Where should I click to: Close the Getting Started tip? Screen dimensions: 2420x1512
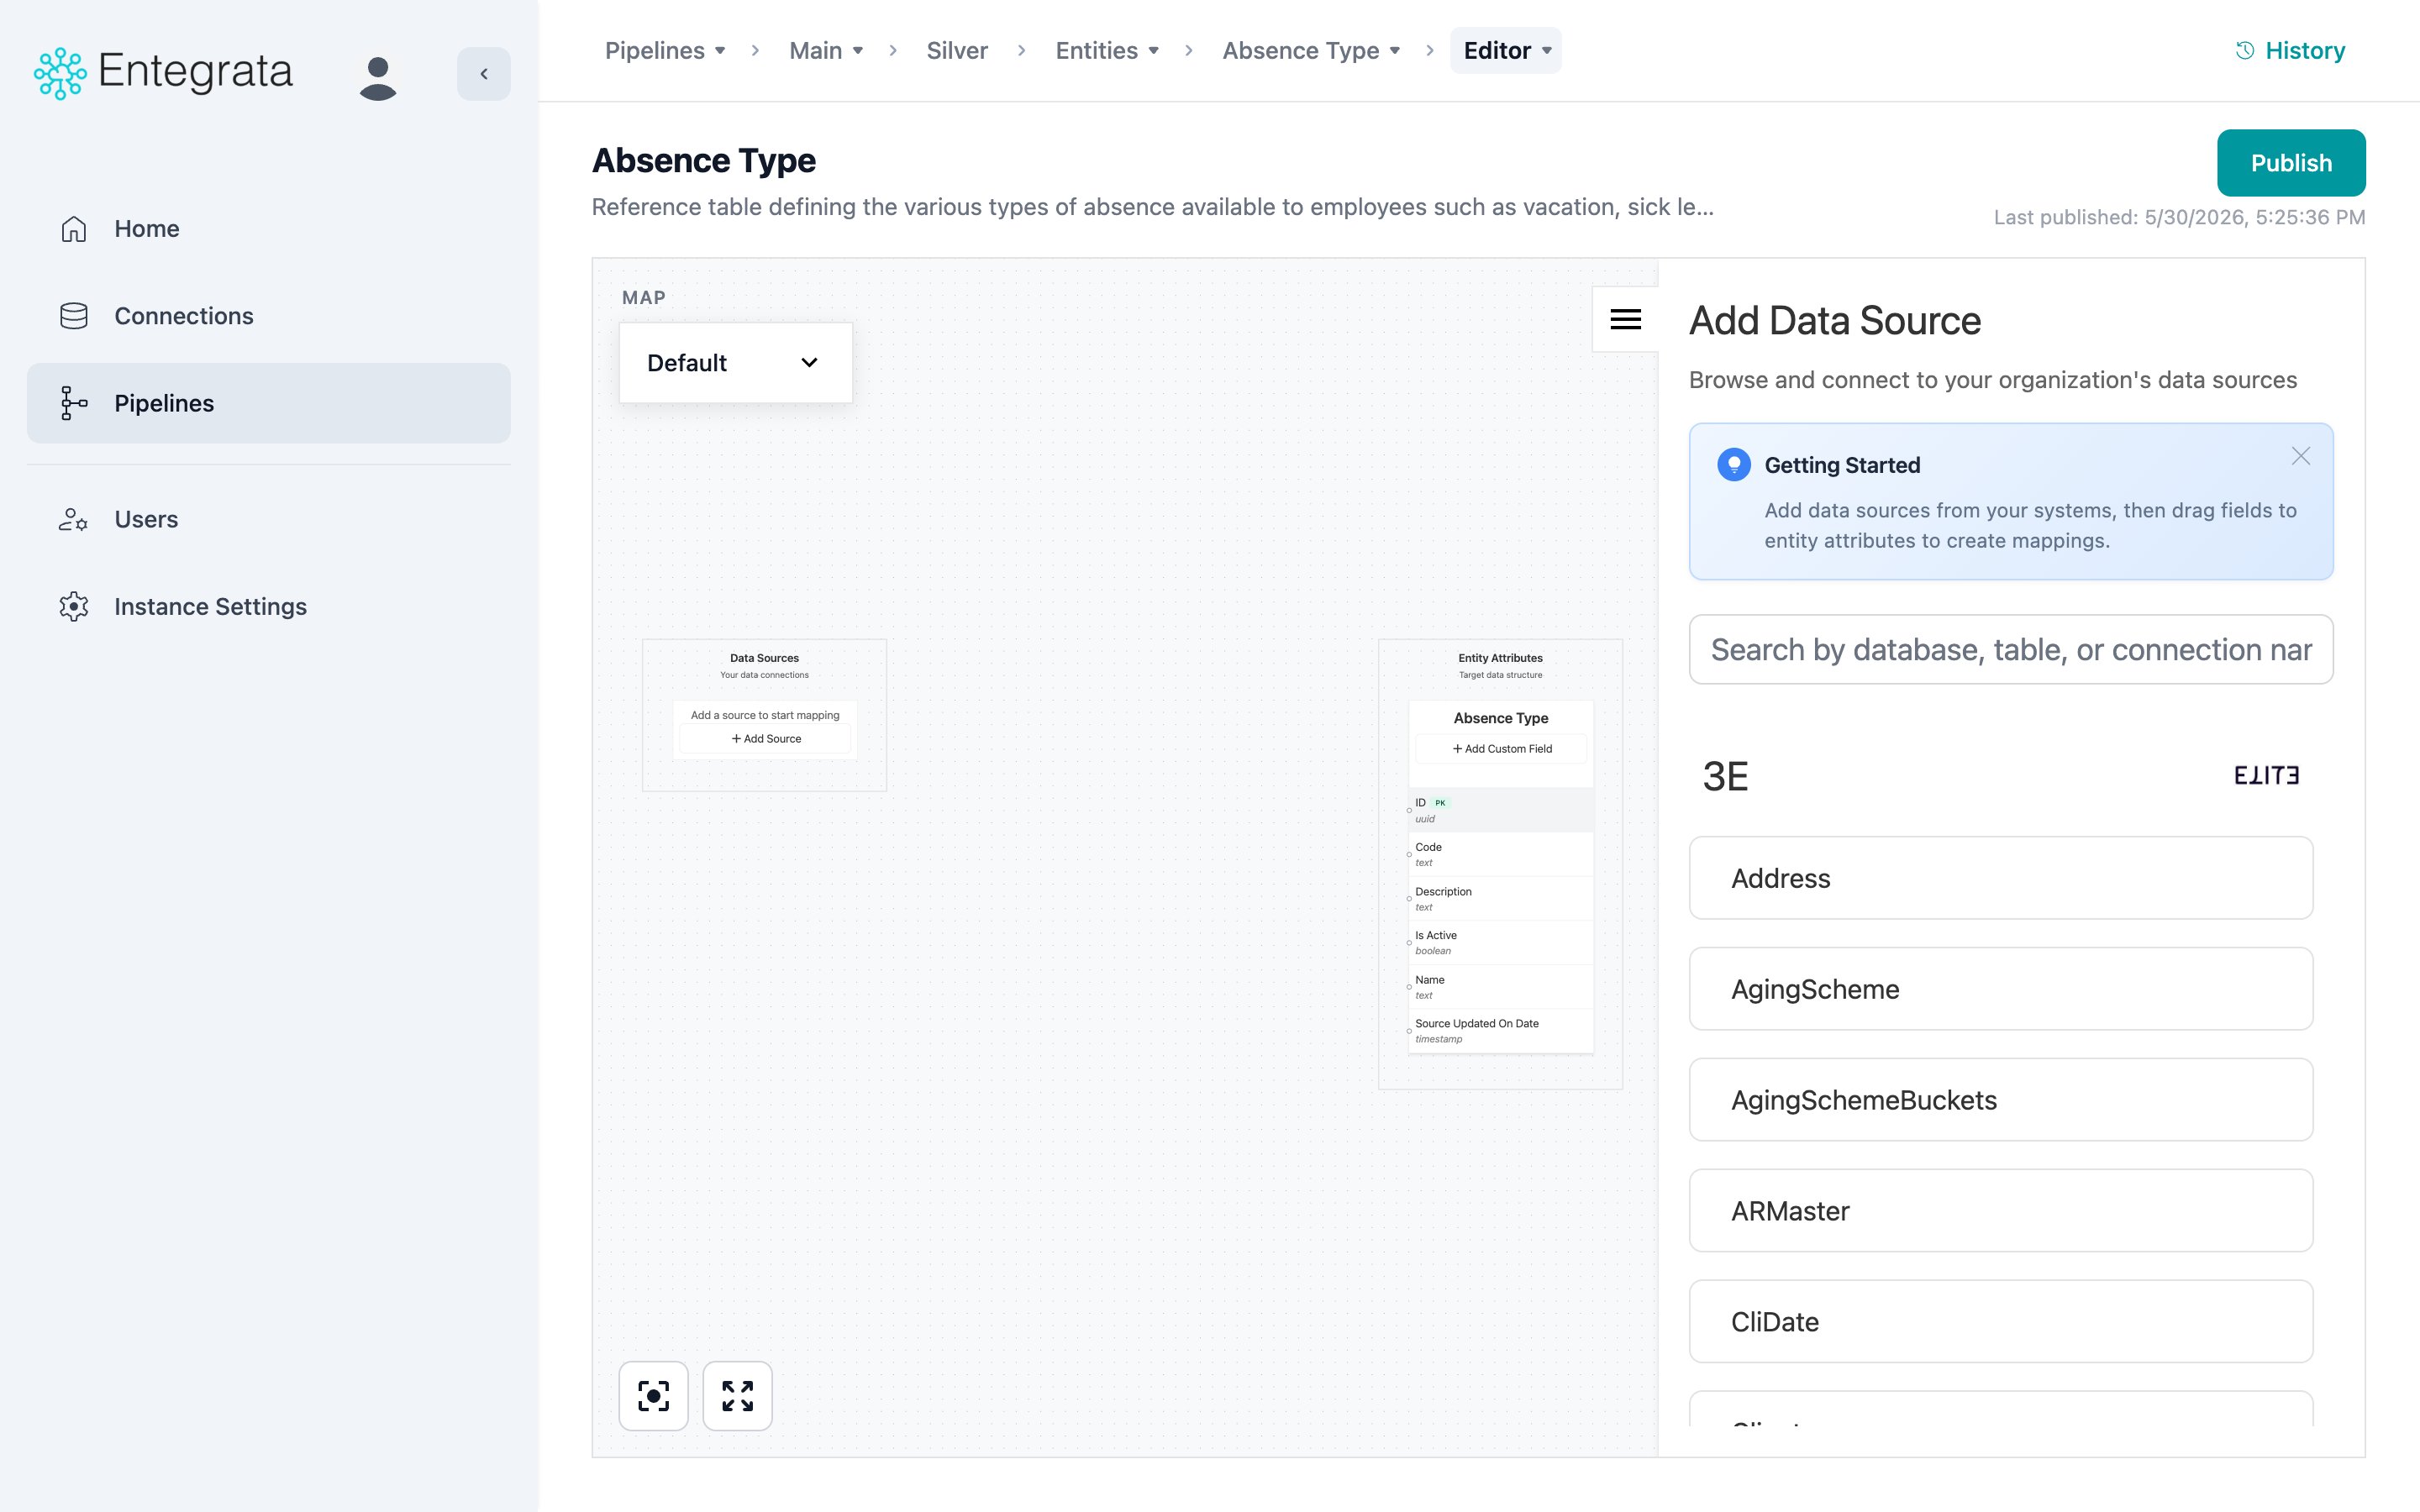(x=2301, y=456)
